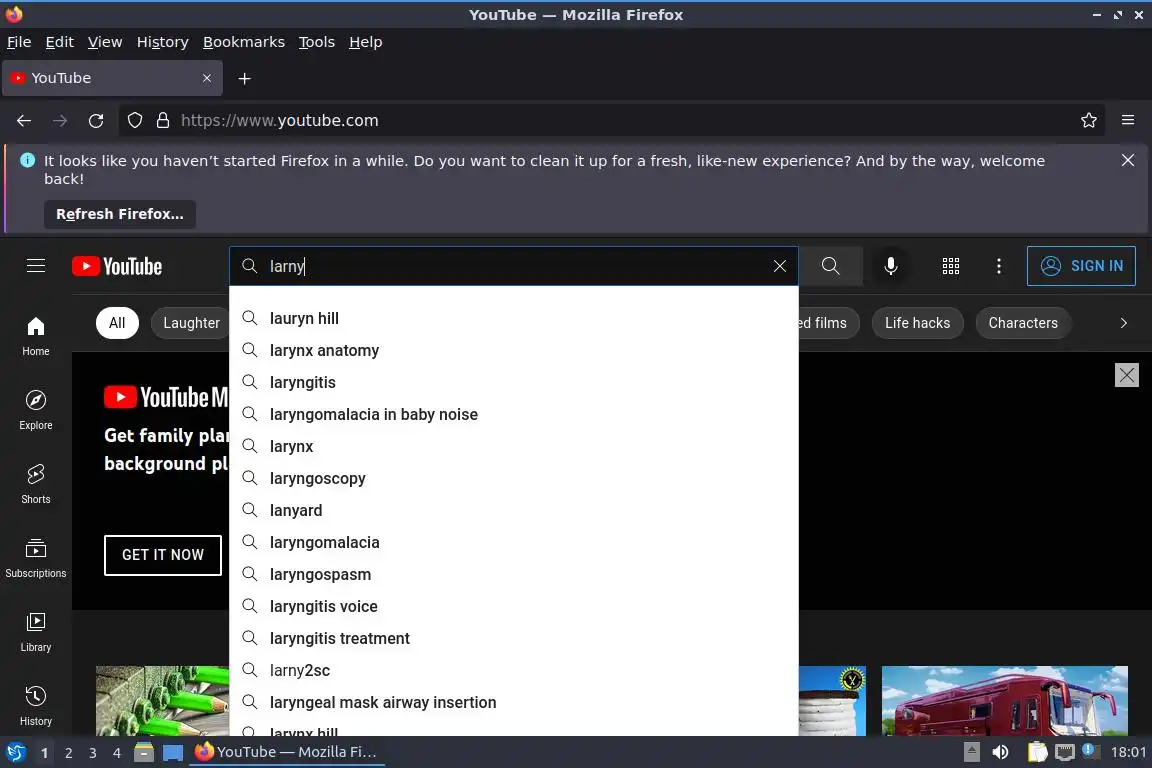Open Subscriptions in sidebar
Screen dimensions: 1152x768
click(x=36, y=558)
